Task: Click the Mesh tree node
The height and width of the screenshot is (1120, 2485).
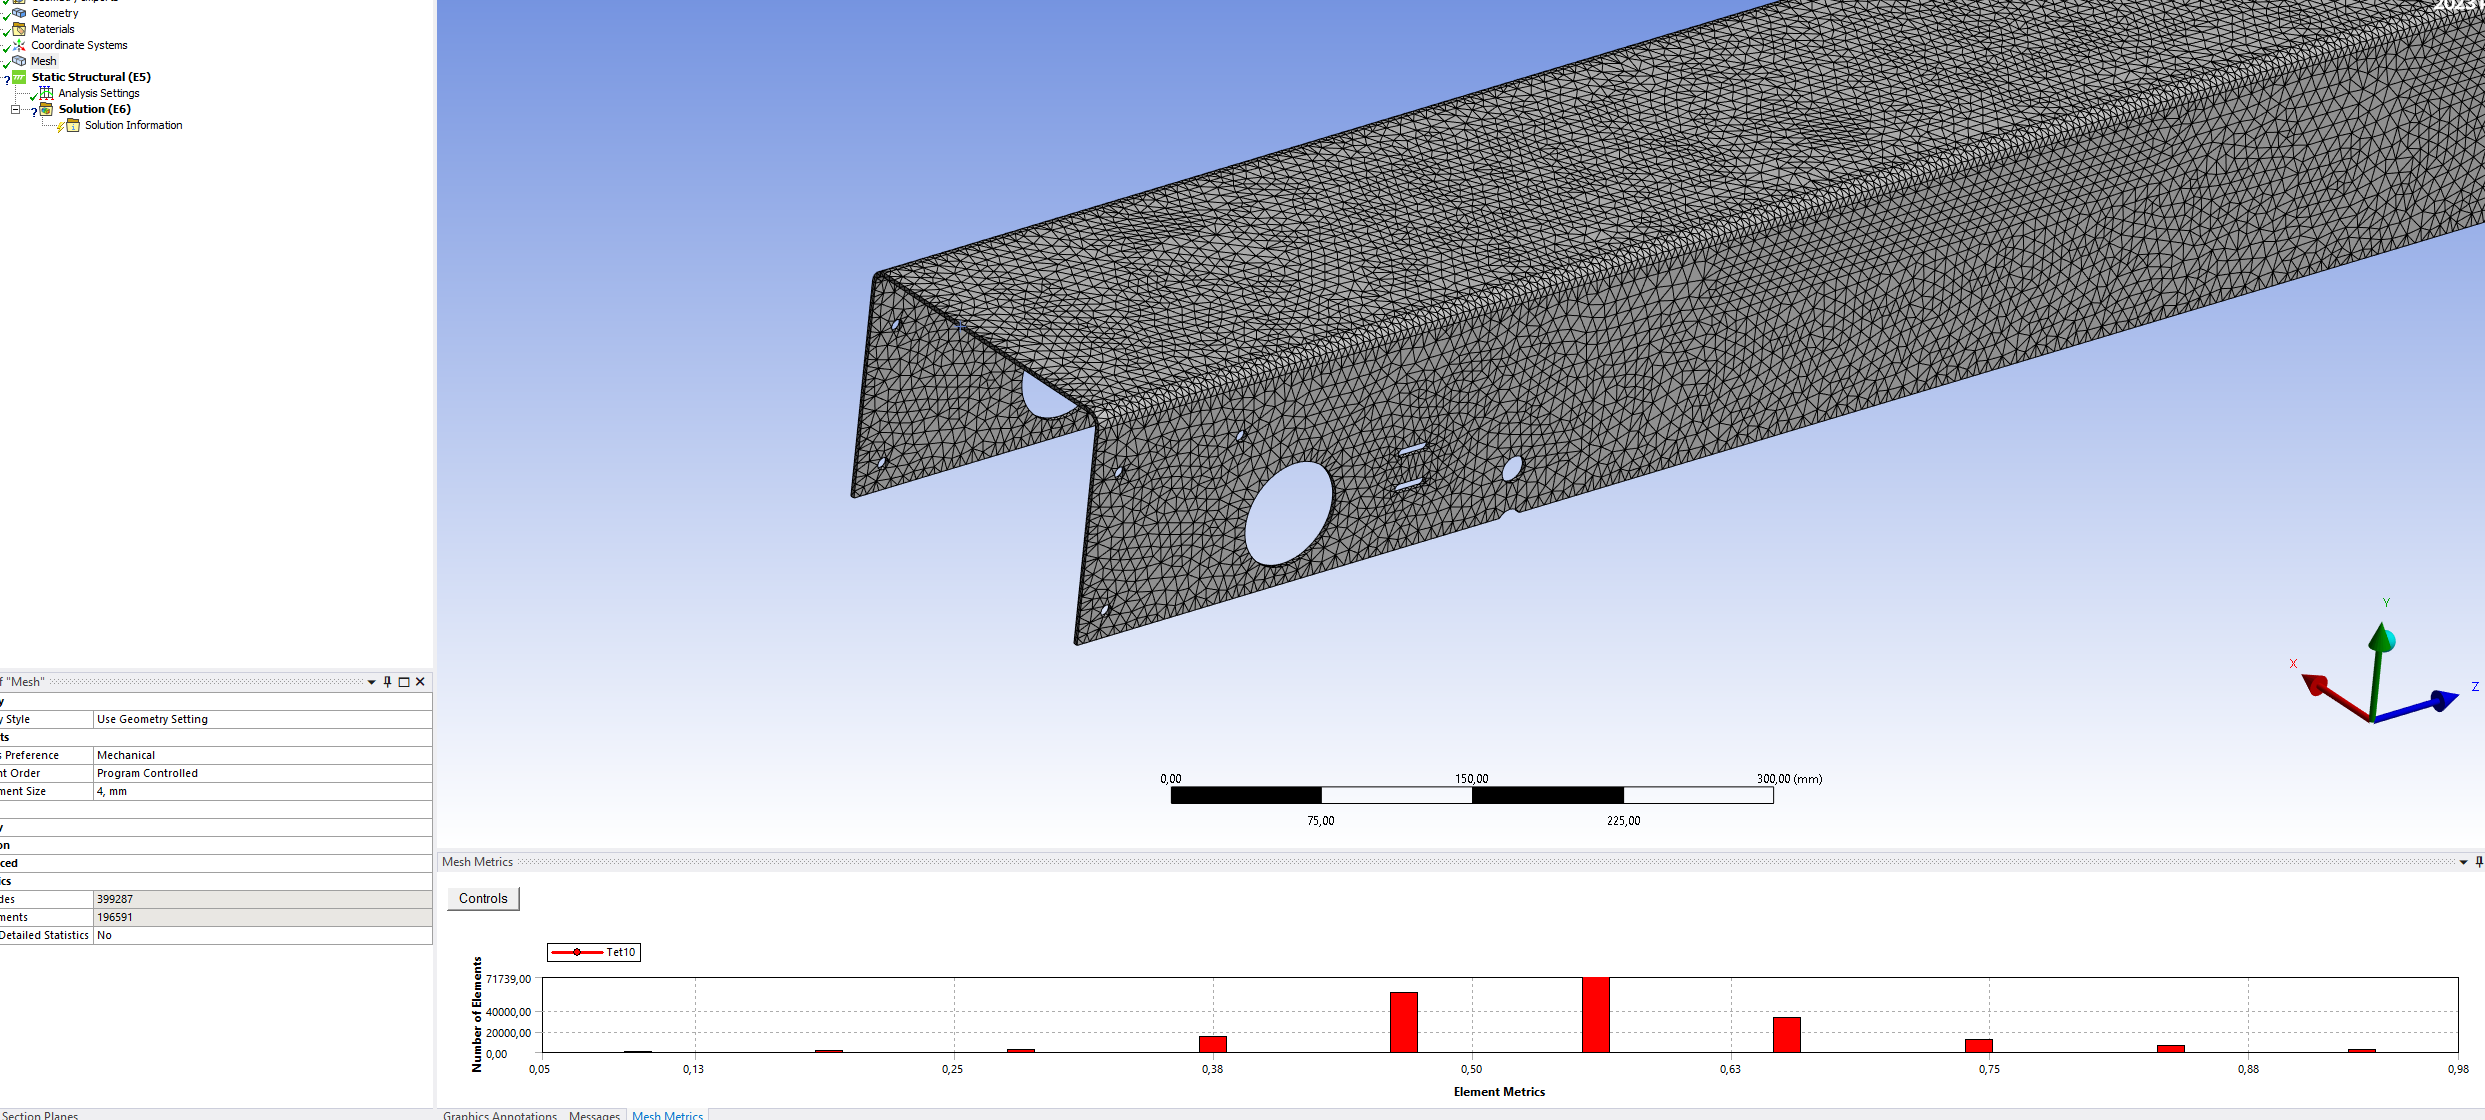Action: pyautogui.click(x=43, y=61)
